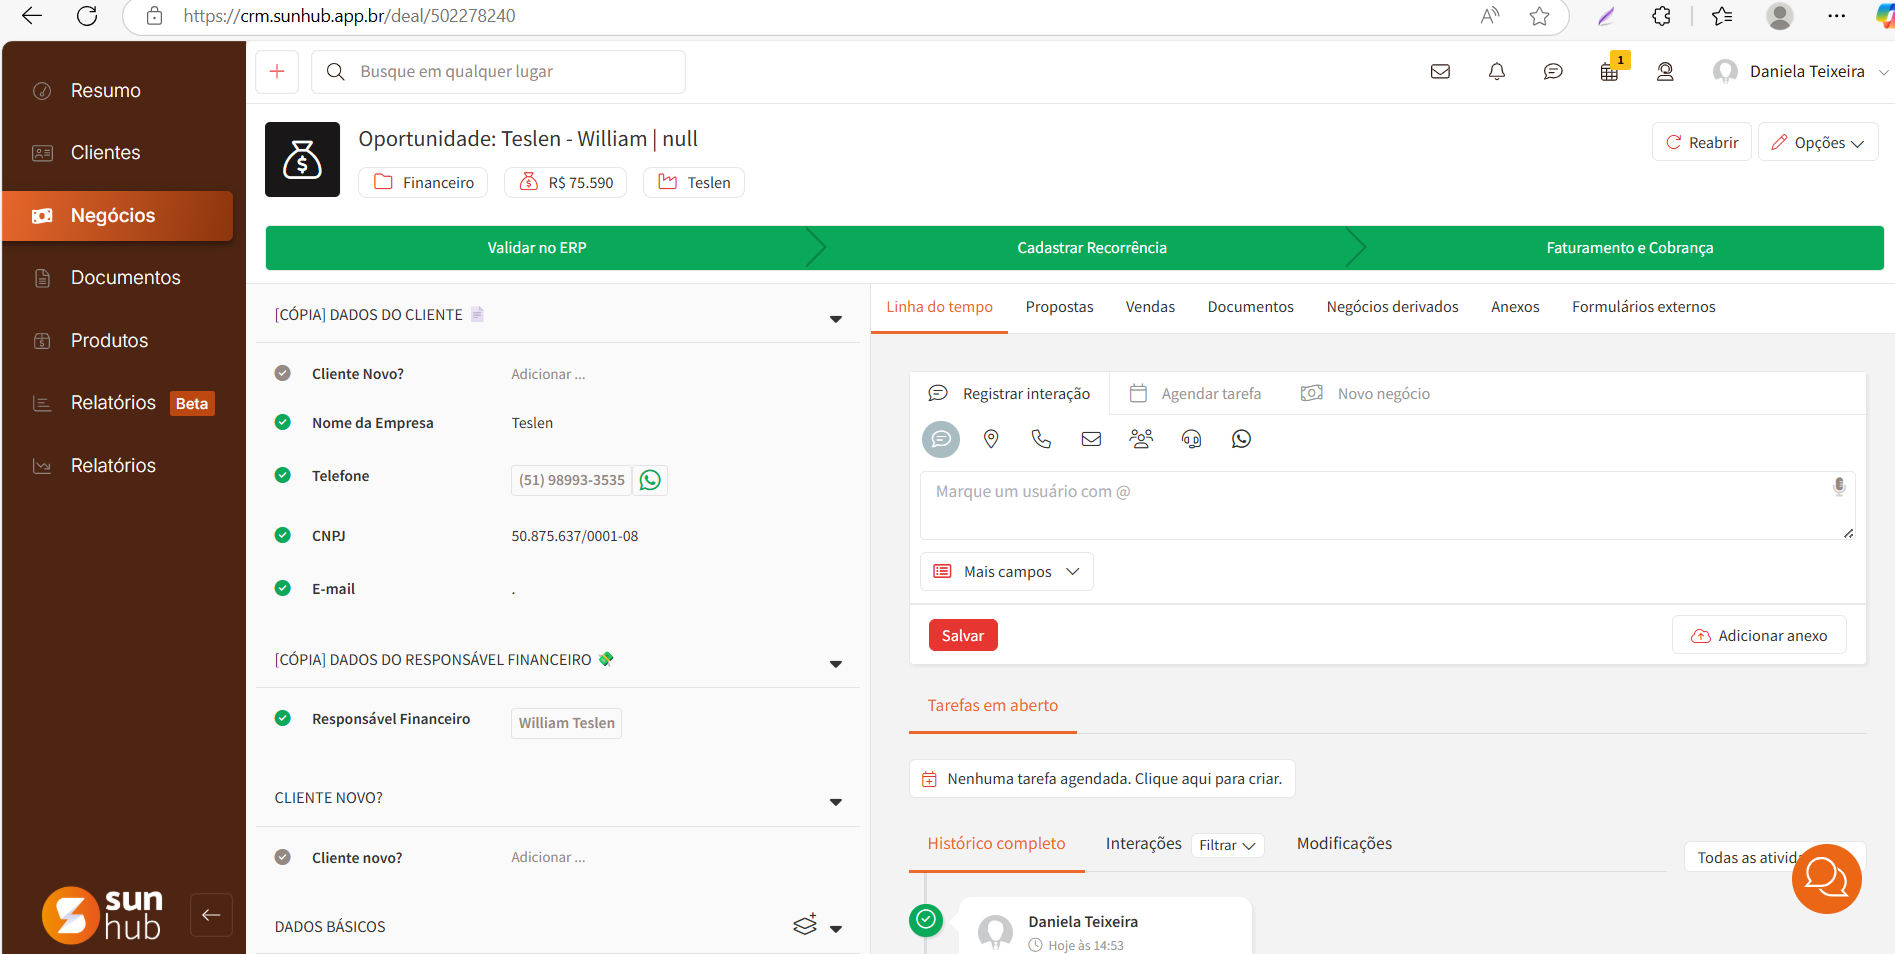The image size is (1895, 954).
Task: Toggle the Responsável Financeiro check mark
Action: [x=283, y=718]
